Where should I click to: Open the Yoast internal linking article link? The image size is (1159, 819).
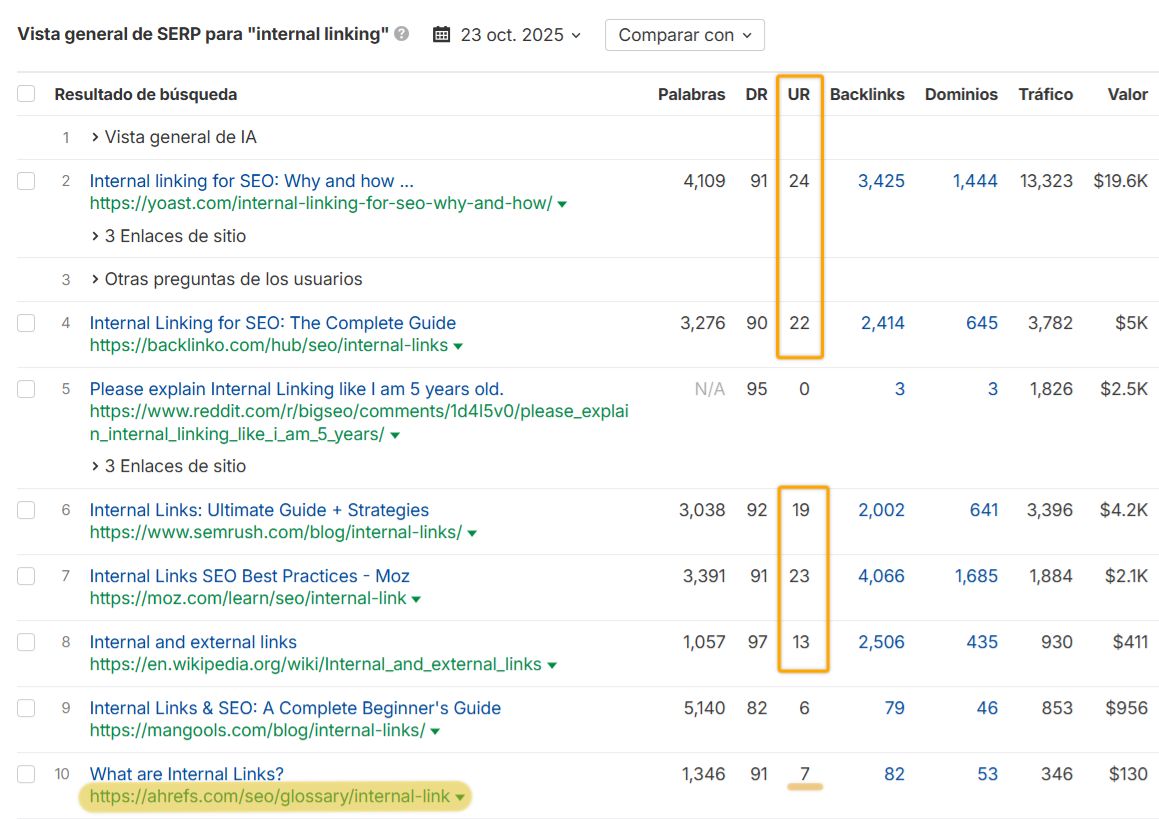click(x=250, y=181)
